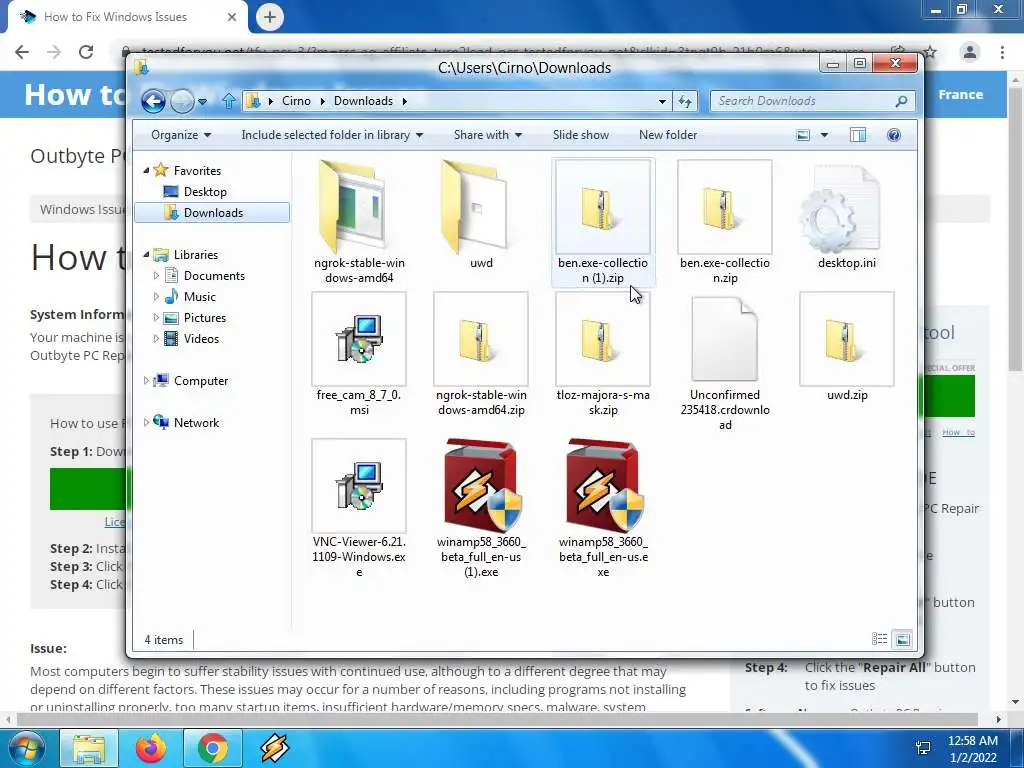Go back in Chrome browser
1024x768 pixels.
(x=22, y=52)
